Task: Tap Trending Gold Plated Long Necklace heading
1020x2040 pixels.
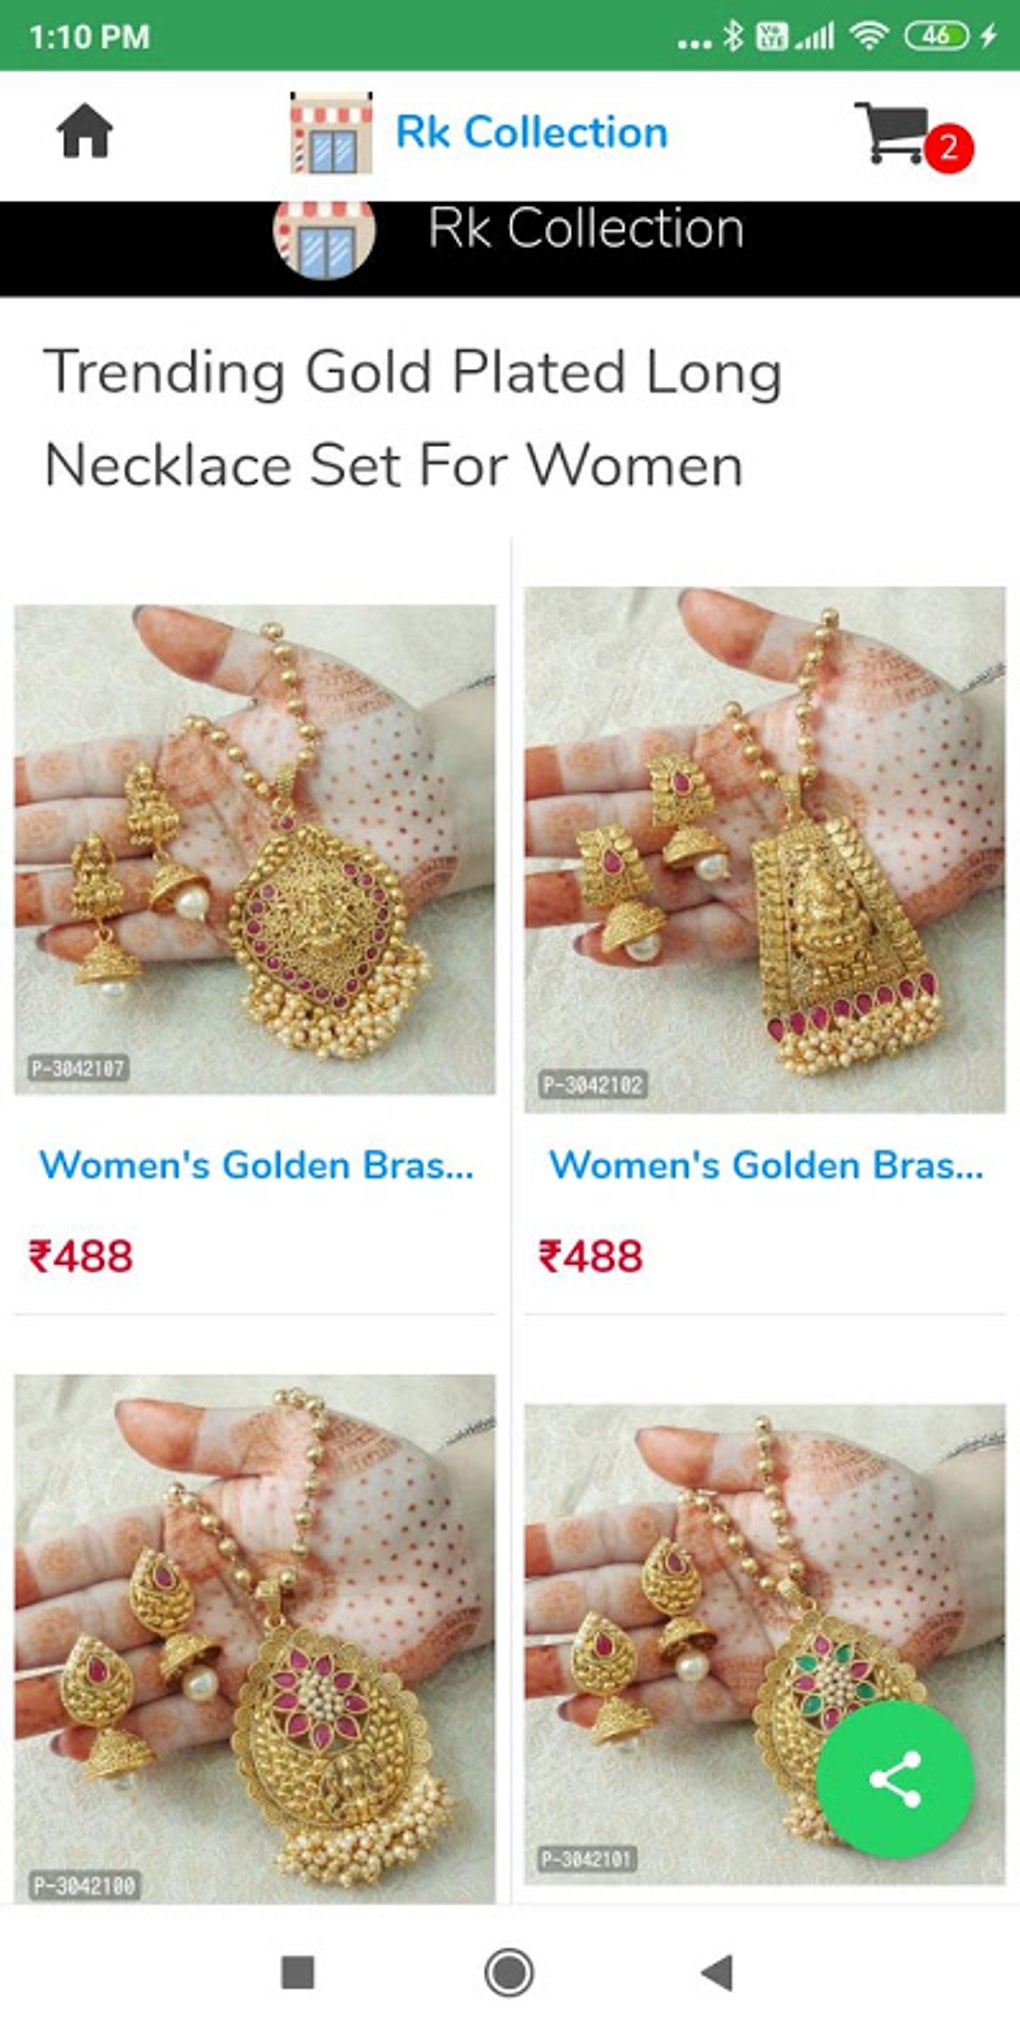Action: click(x=413, y=418)
